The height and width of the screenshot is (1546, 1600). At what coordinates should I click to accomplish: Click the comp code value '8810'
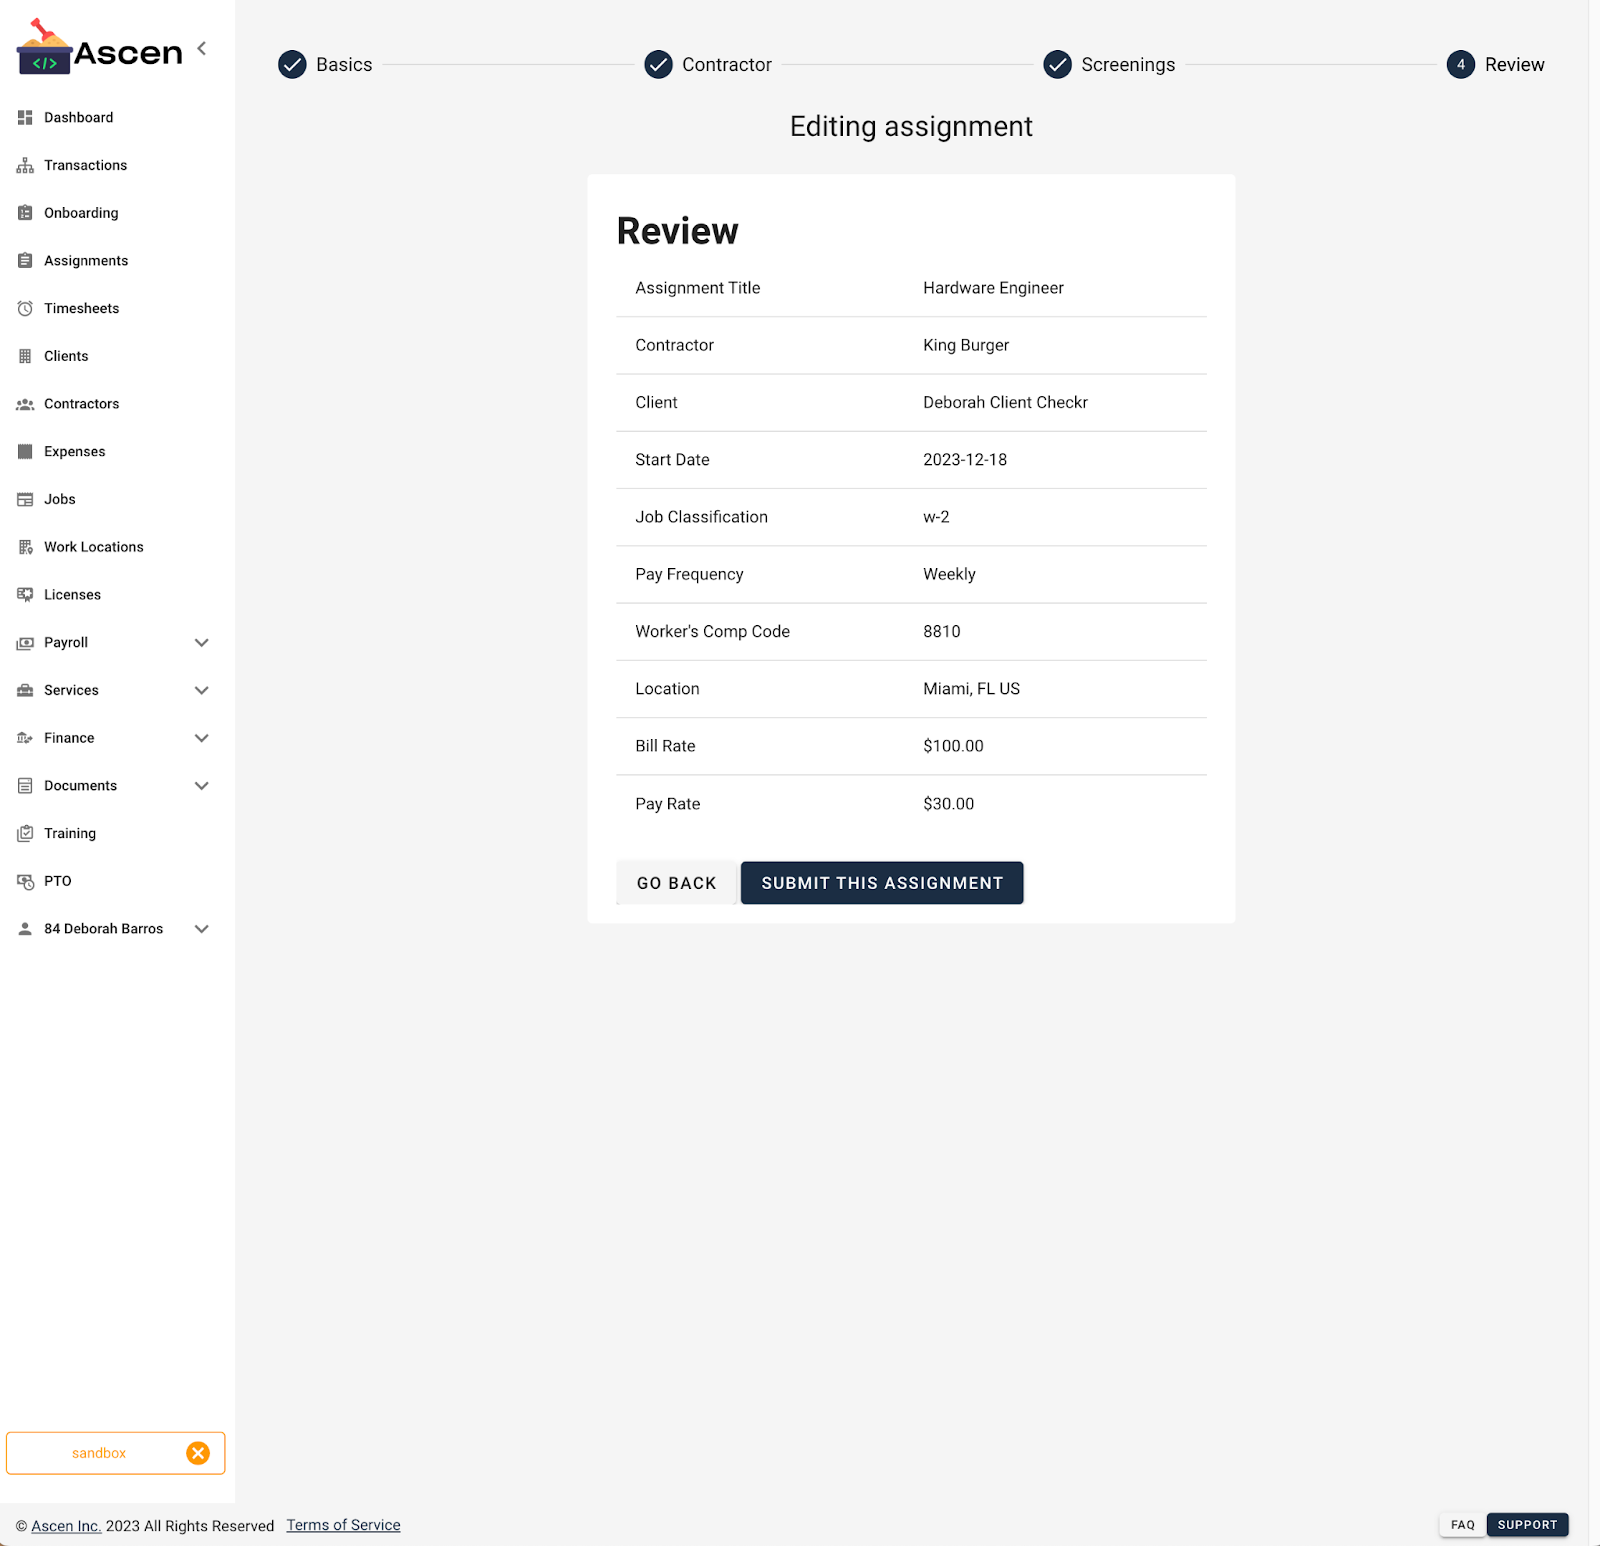[942, 632]
